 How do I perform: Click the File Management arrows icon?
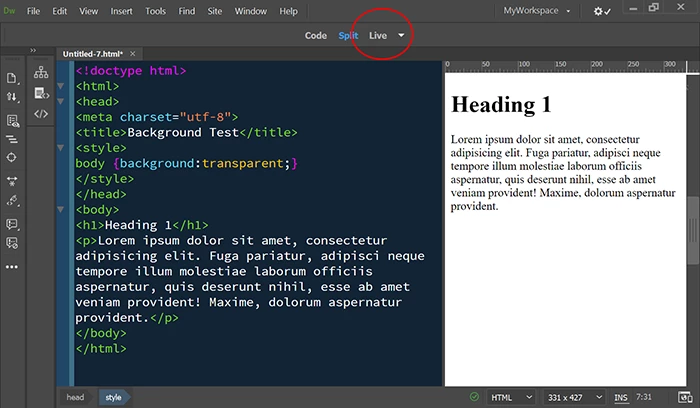coord(12,97)
